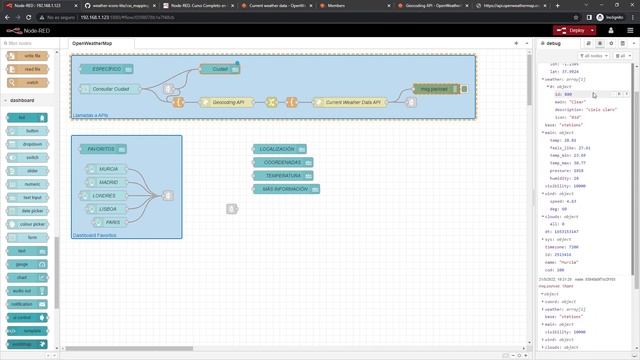Switch to the sidebar context data tab
This screenshot has height=360, width=640.
click(622, 43)
